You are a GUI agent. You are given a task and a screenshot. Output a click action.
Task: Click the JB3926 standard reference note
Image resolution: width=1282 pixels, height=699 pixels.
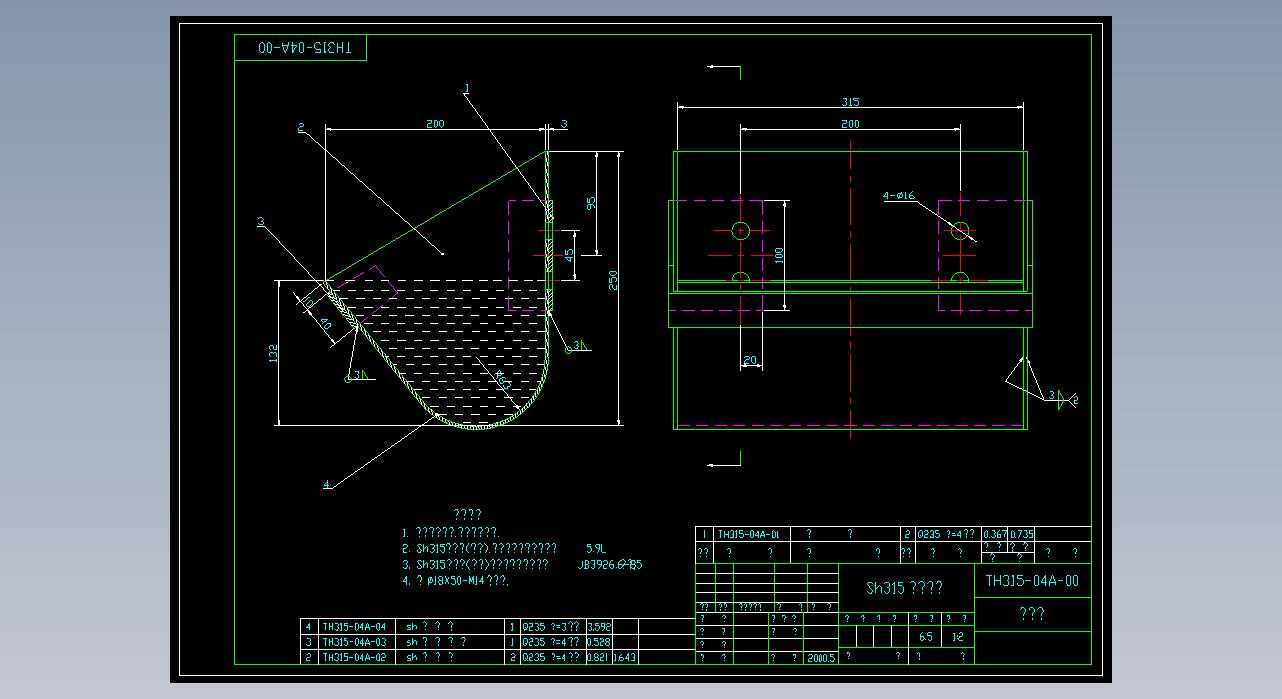click(x=610, y=565)
